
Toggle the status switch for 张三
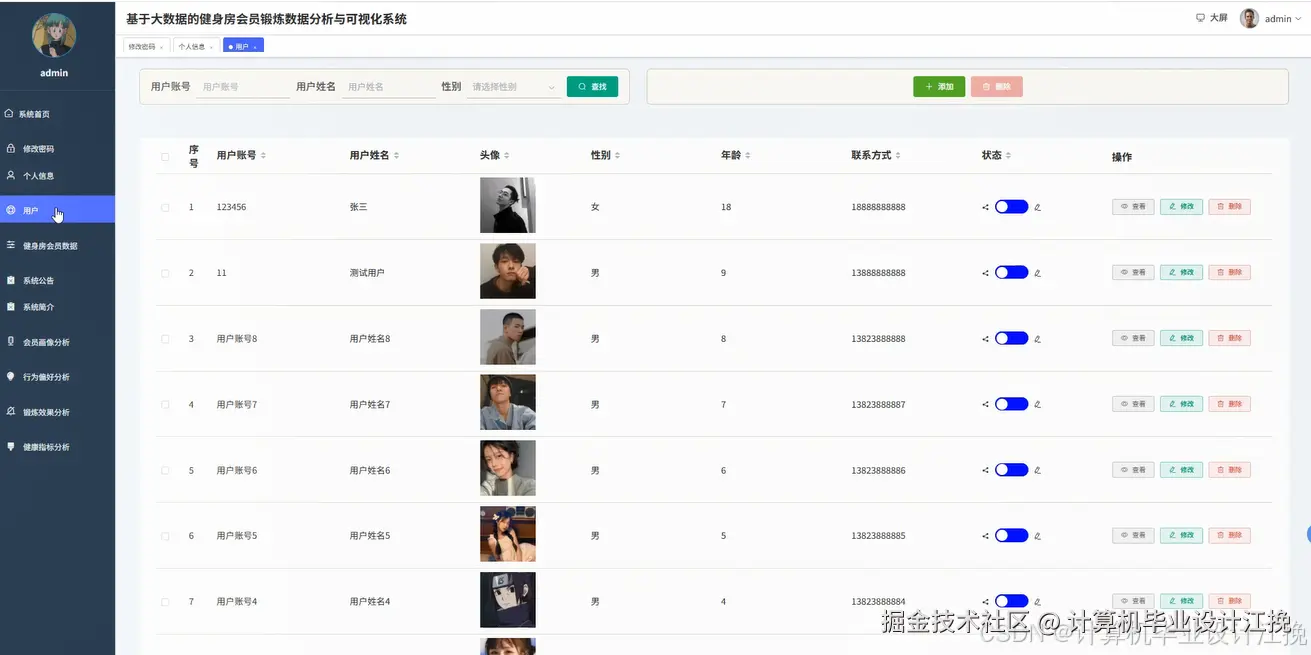(x=1011, y=207)
